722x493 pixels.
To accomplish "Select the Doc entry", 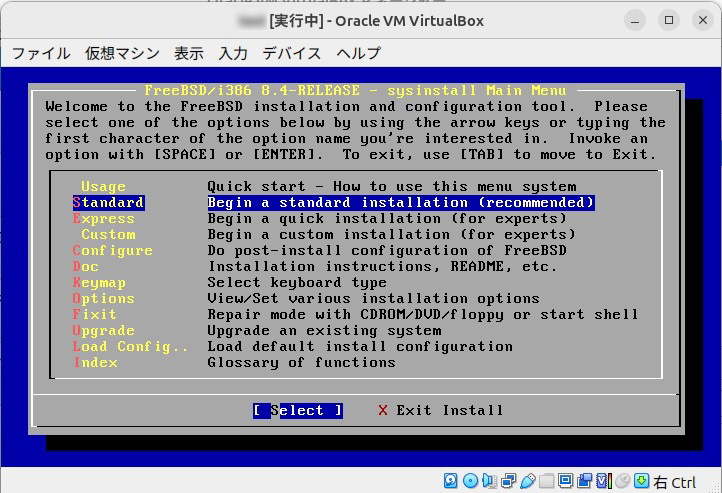I will [86, 267].
